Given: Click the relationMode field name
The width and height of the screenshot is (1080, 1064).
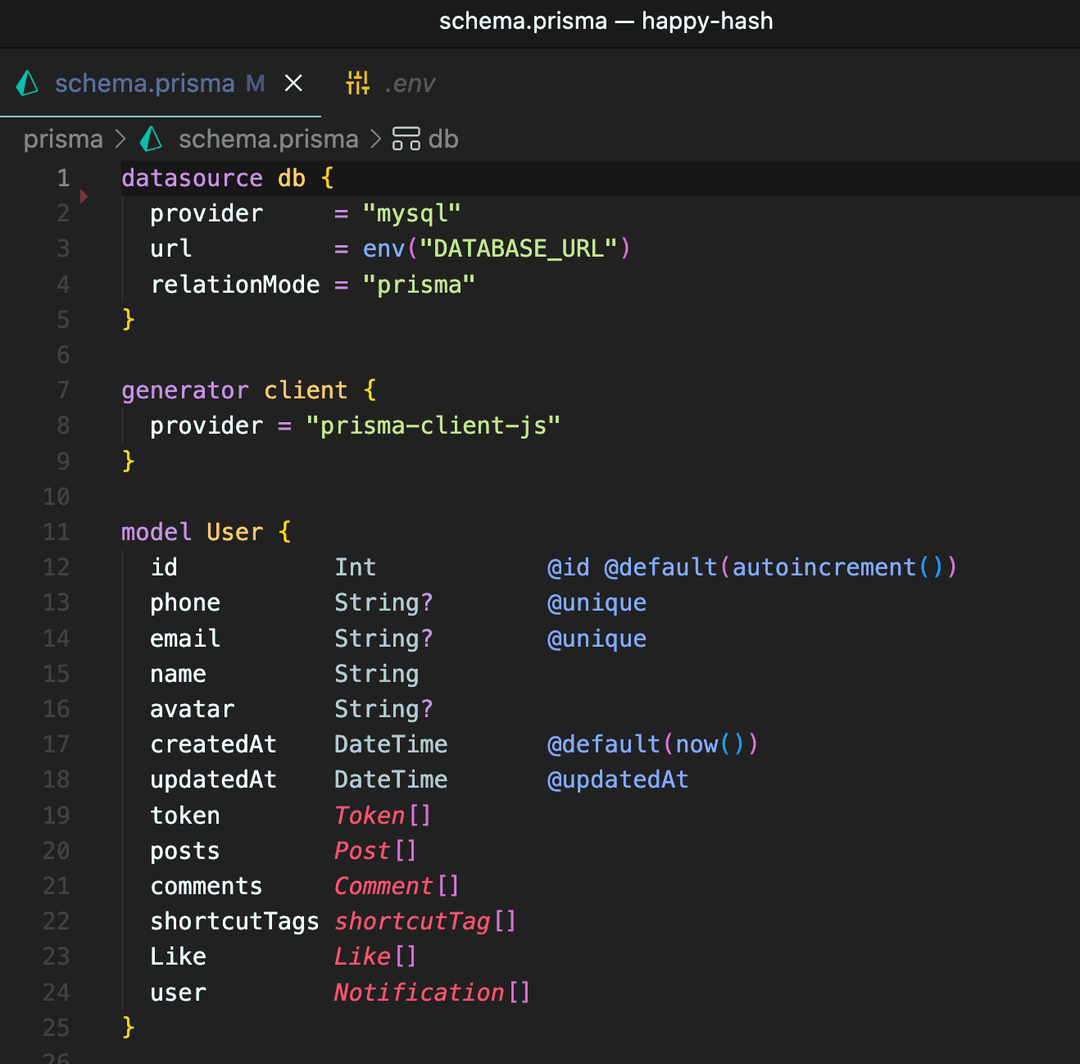Looking at the screenshot, I should 235,284.
